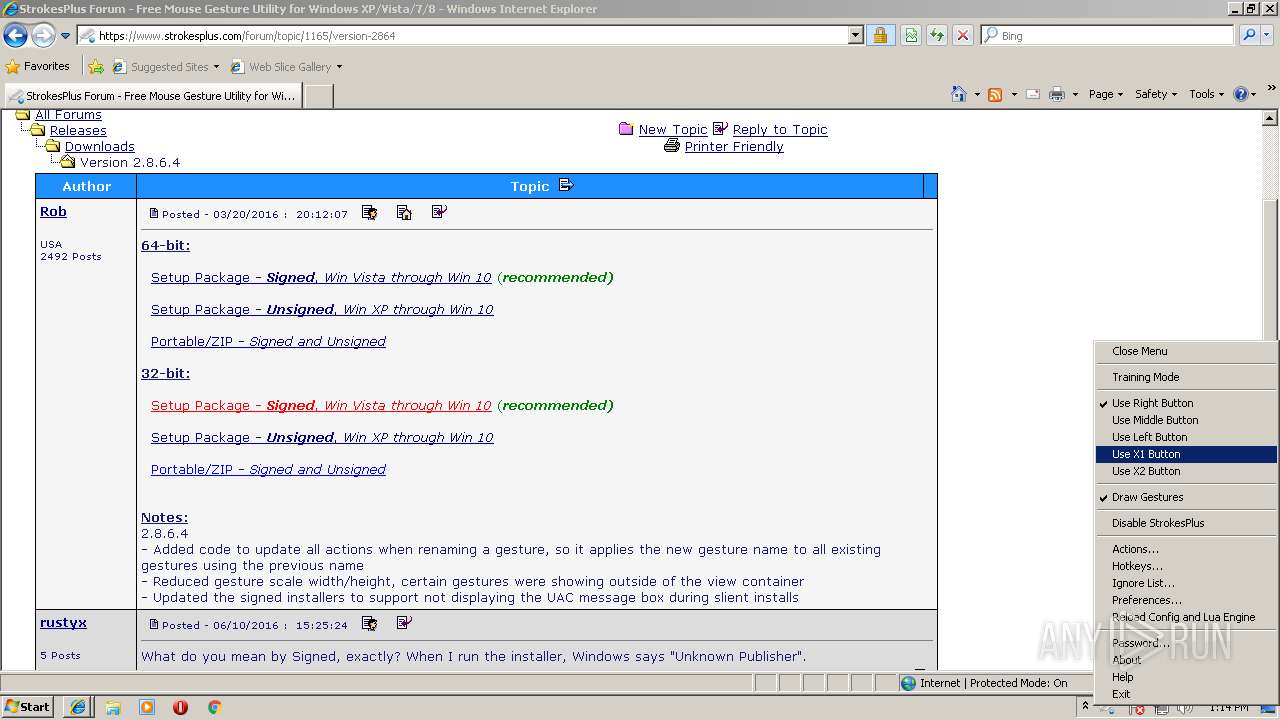Open the Releases forum link
Image resolution: width=1280 pixels, height=720 pixels.
pos(78,130)
